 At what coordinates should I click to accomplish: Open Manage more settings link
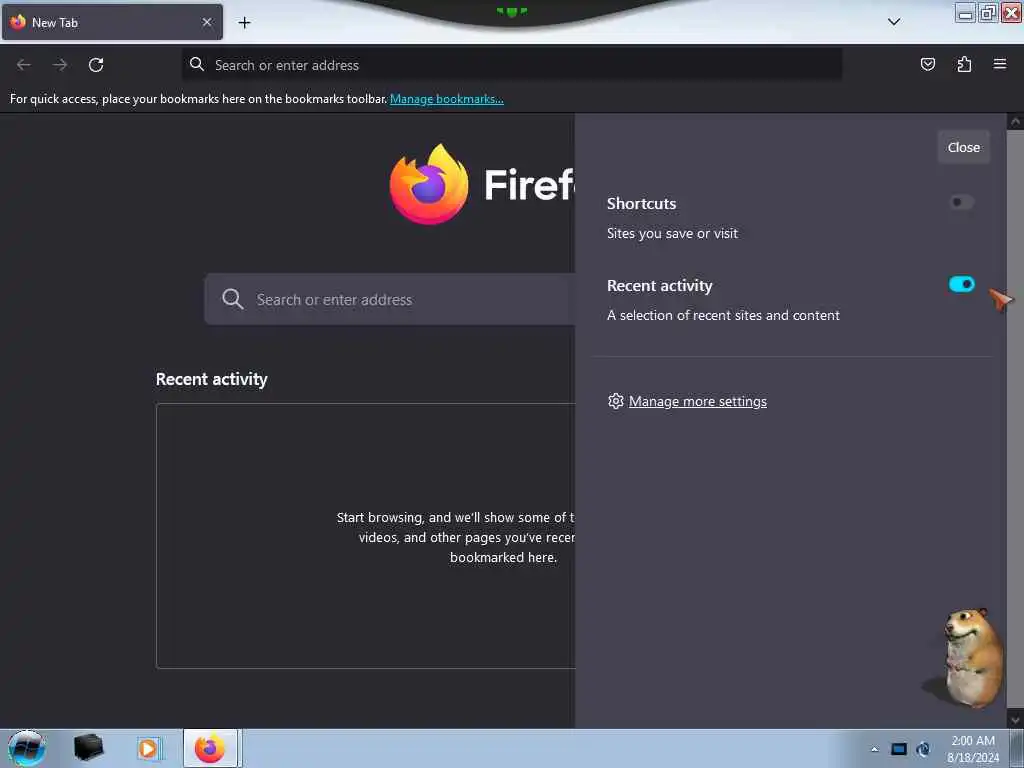(697, 402)
